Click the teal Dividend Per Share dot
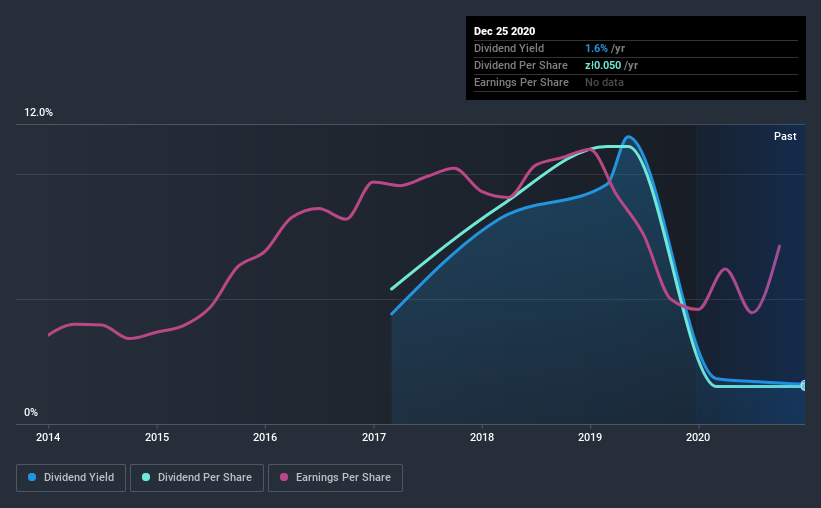821x508 pixels. (x=146, y=477)
